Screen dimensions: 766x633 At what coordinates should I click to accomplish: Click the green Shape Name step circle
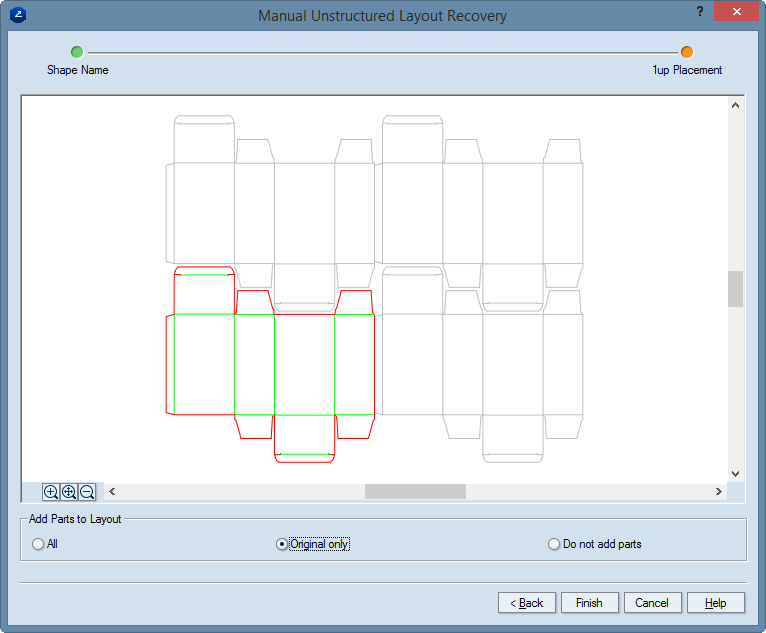pos(77,52)
